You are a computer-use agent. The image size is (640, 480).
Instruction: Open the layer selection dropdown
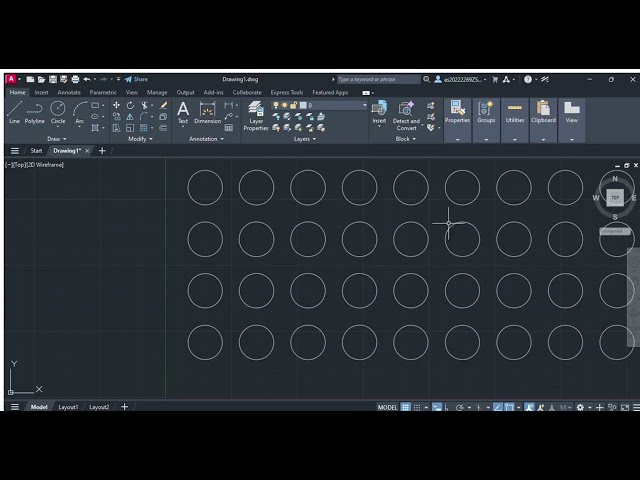coord(364,105)
